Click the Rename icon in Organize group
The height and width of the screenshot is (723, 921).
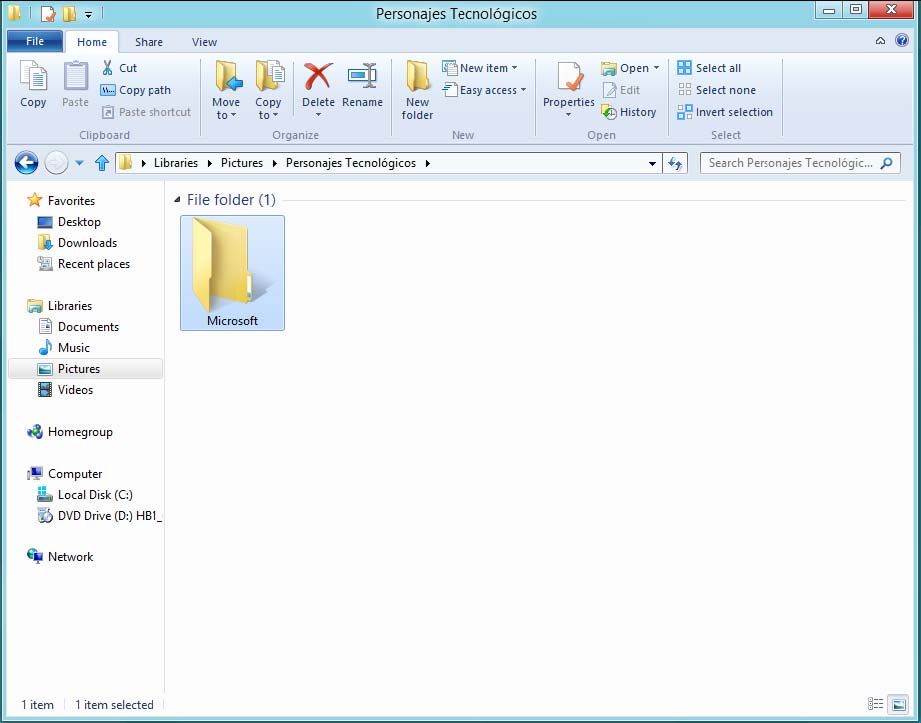(362, 77)
